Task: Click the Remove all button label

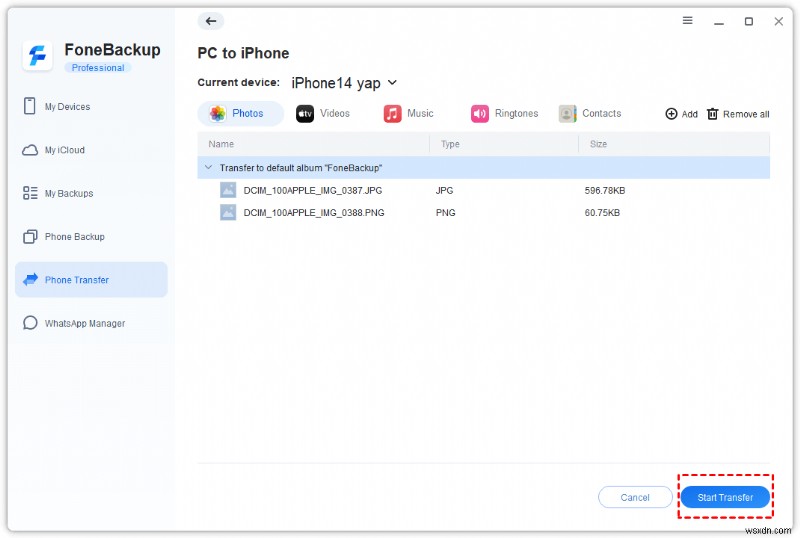Action: pyautogui.click(x=746, y=114)
